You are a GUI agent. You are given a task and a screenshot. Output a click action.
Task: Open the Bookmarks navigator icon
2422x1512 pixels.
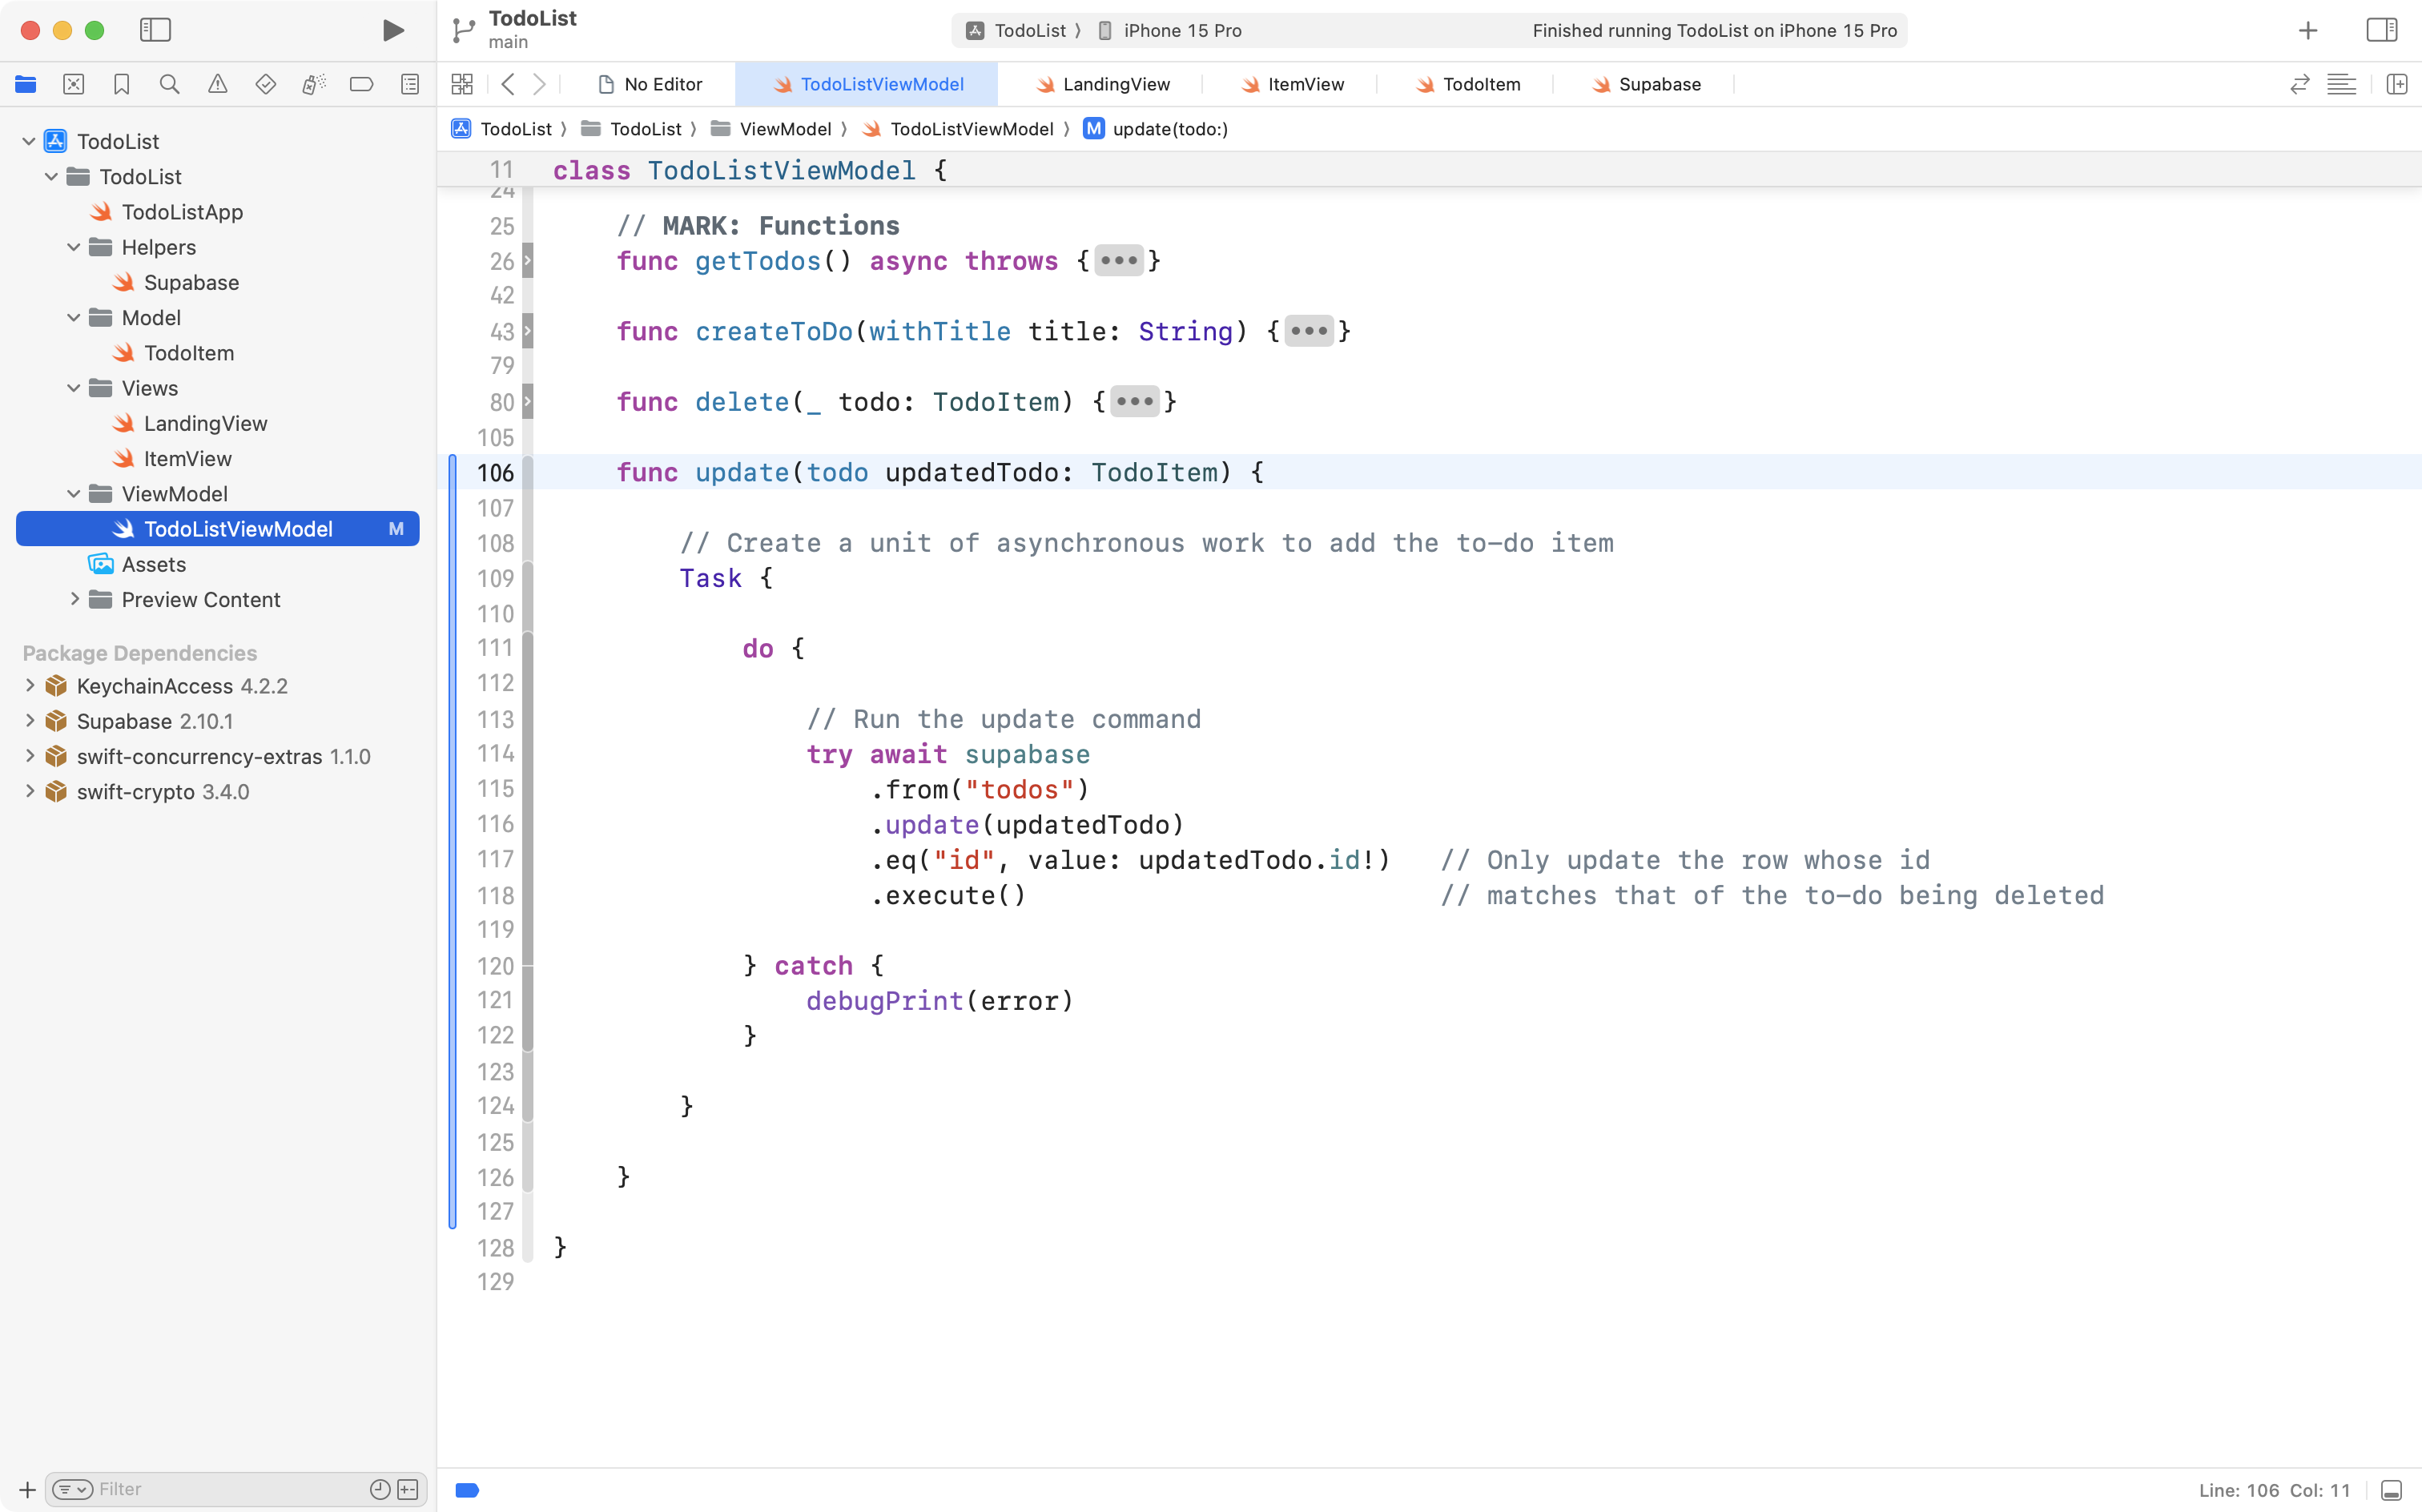point(121,84)
